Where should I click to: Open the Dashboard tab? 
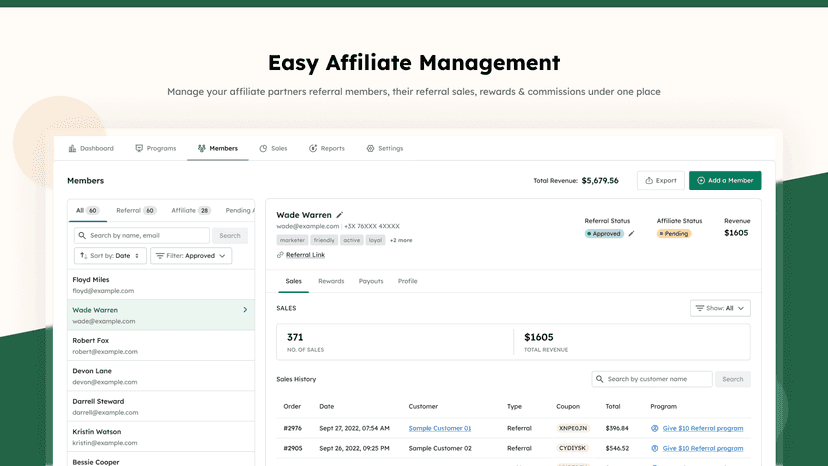click(91, 148)
